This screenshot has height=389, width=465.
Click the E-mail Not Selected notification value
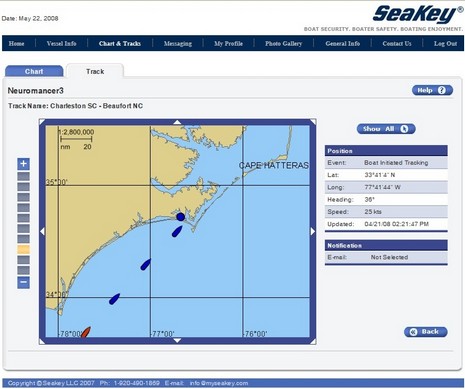(x=389, y=257)
